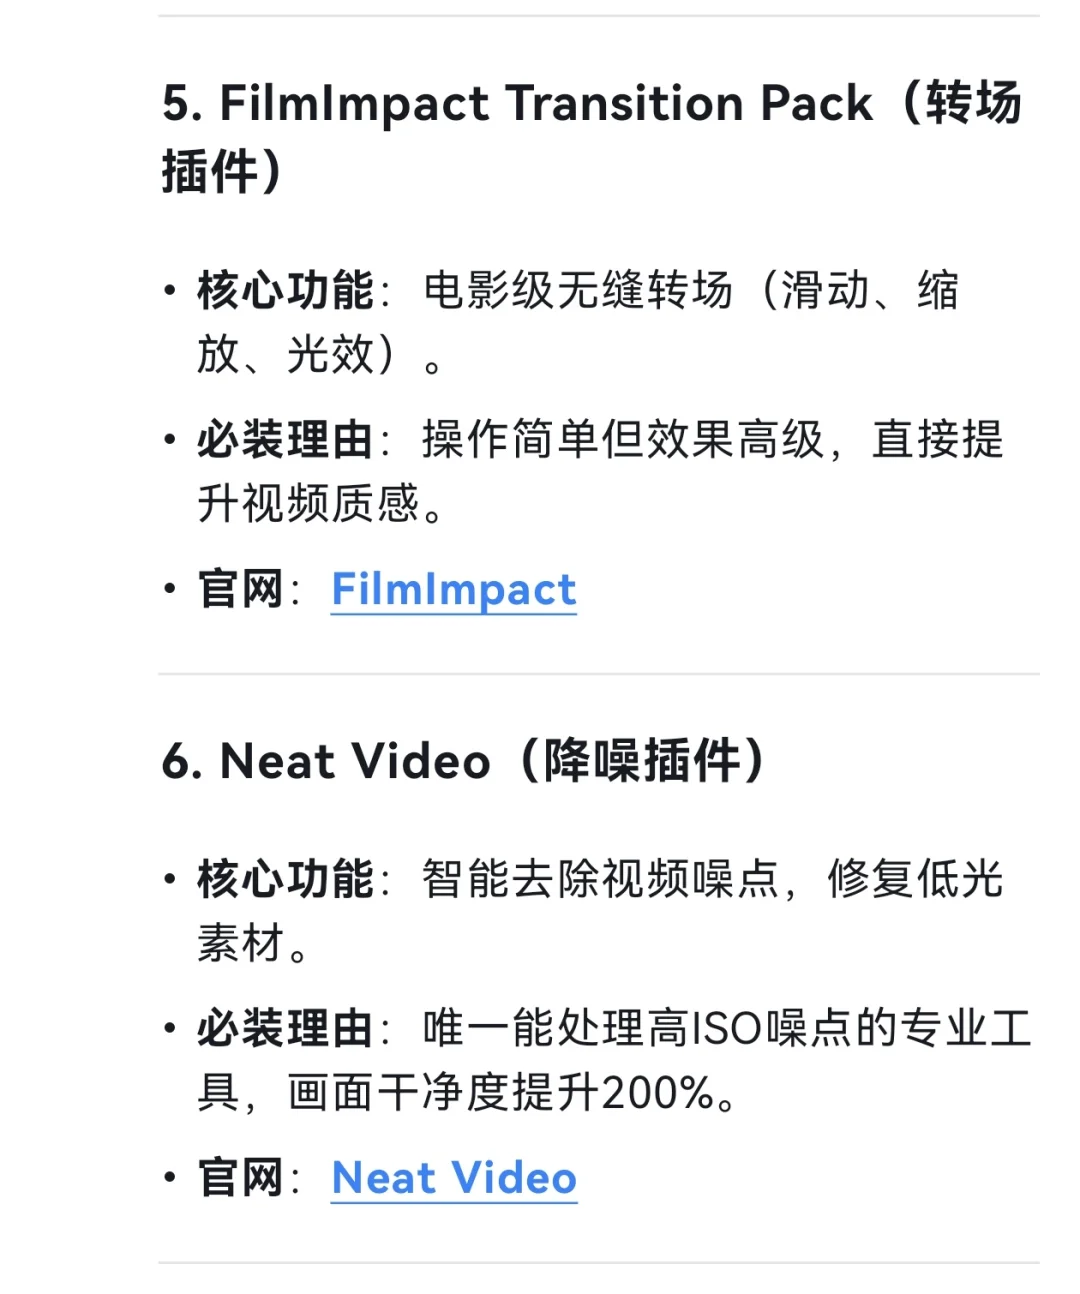This screenshot has width=1080, height=1294.
Task: Tap the 官网 label beside Neat Video link
Action: point(240,1178)
